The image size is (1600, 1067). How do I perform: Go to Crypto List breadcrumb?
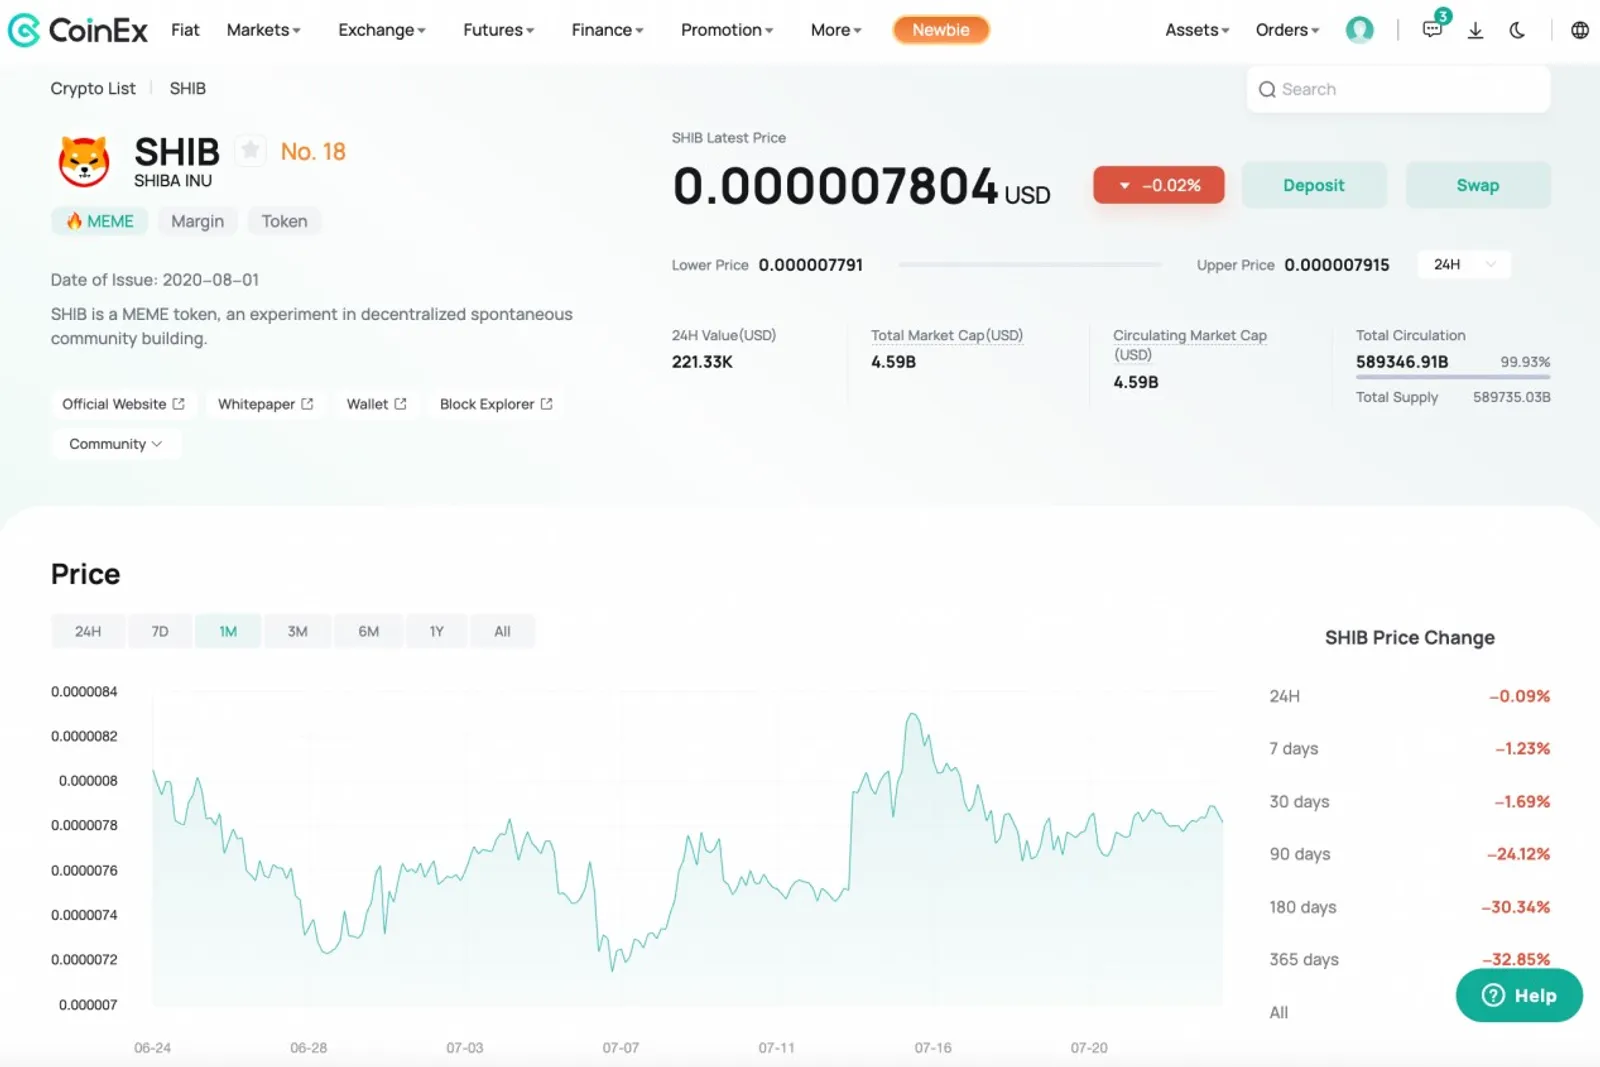coord(93,88)
